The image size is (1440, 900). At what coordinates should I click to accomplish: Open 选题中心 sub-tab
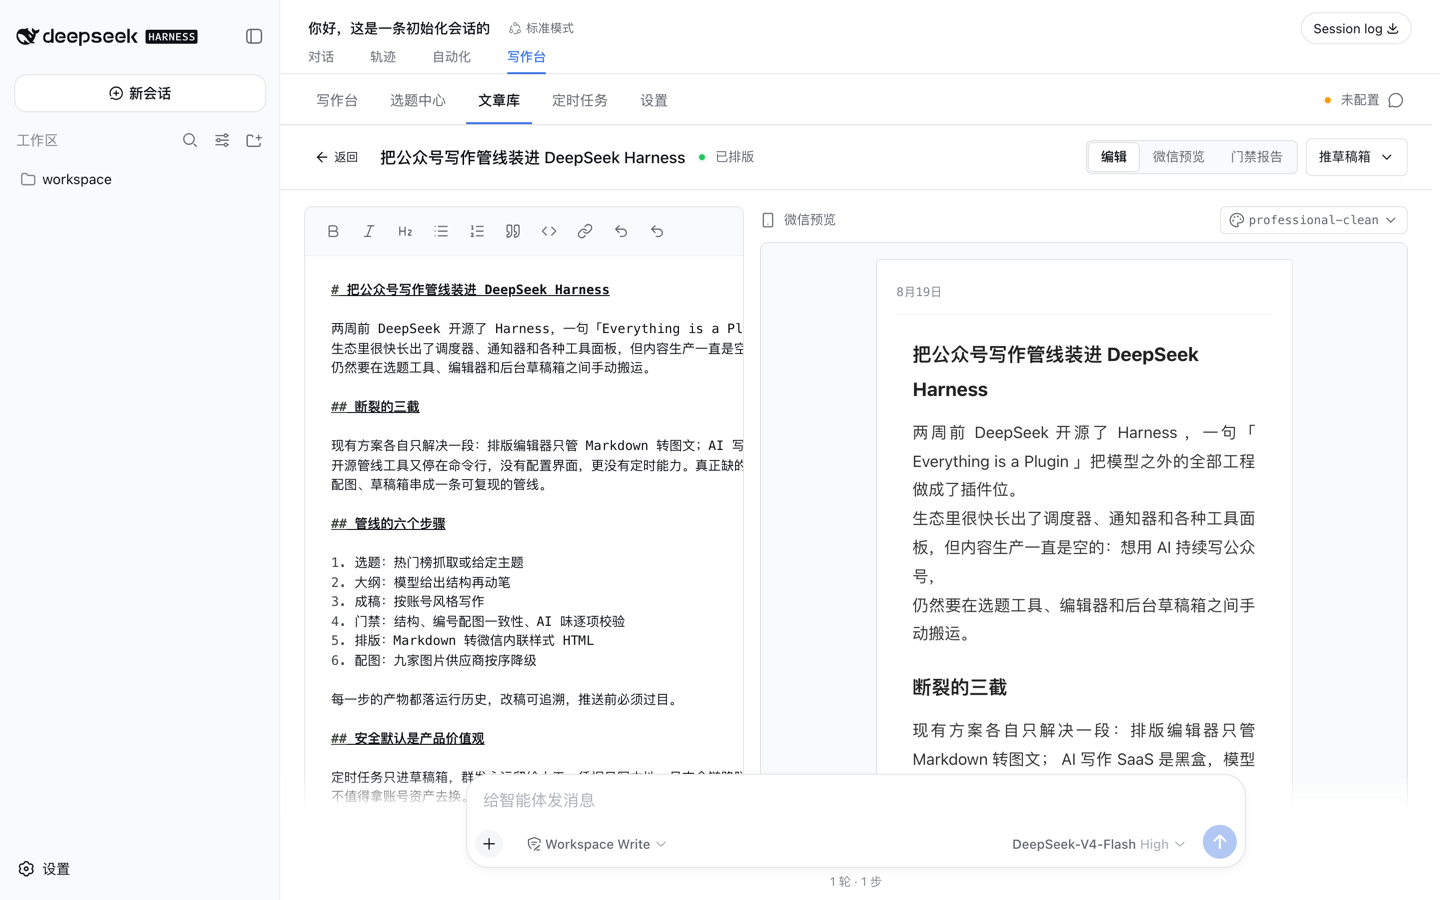418,100
